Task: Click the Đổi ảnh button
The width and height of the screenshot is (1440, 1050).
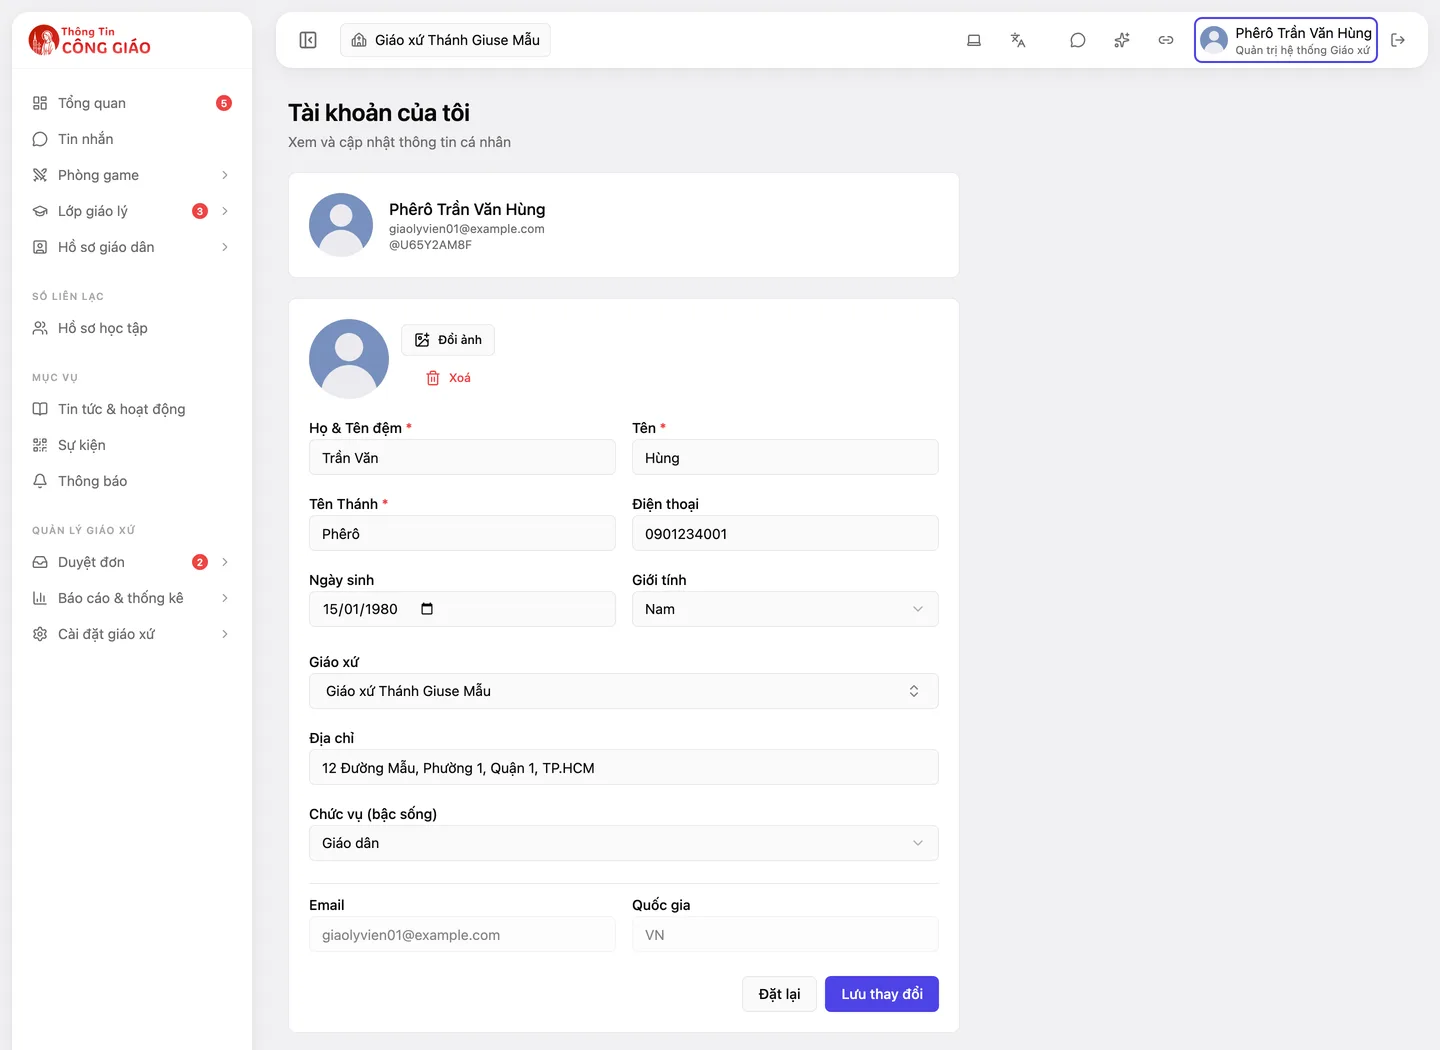Action: coord(448,340)
